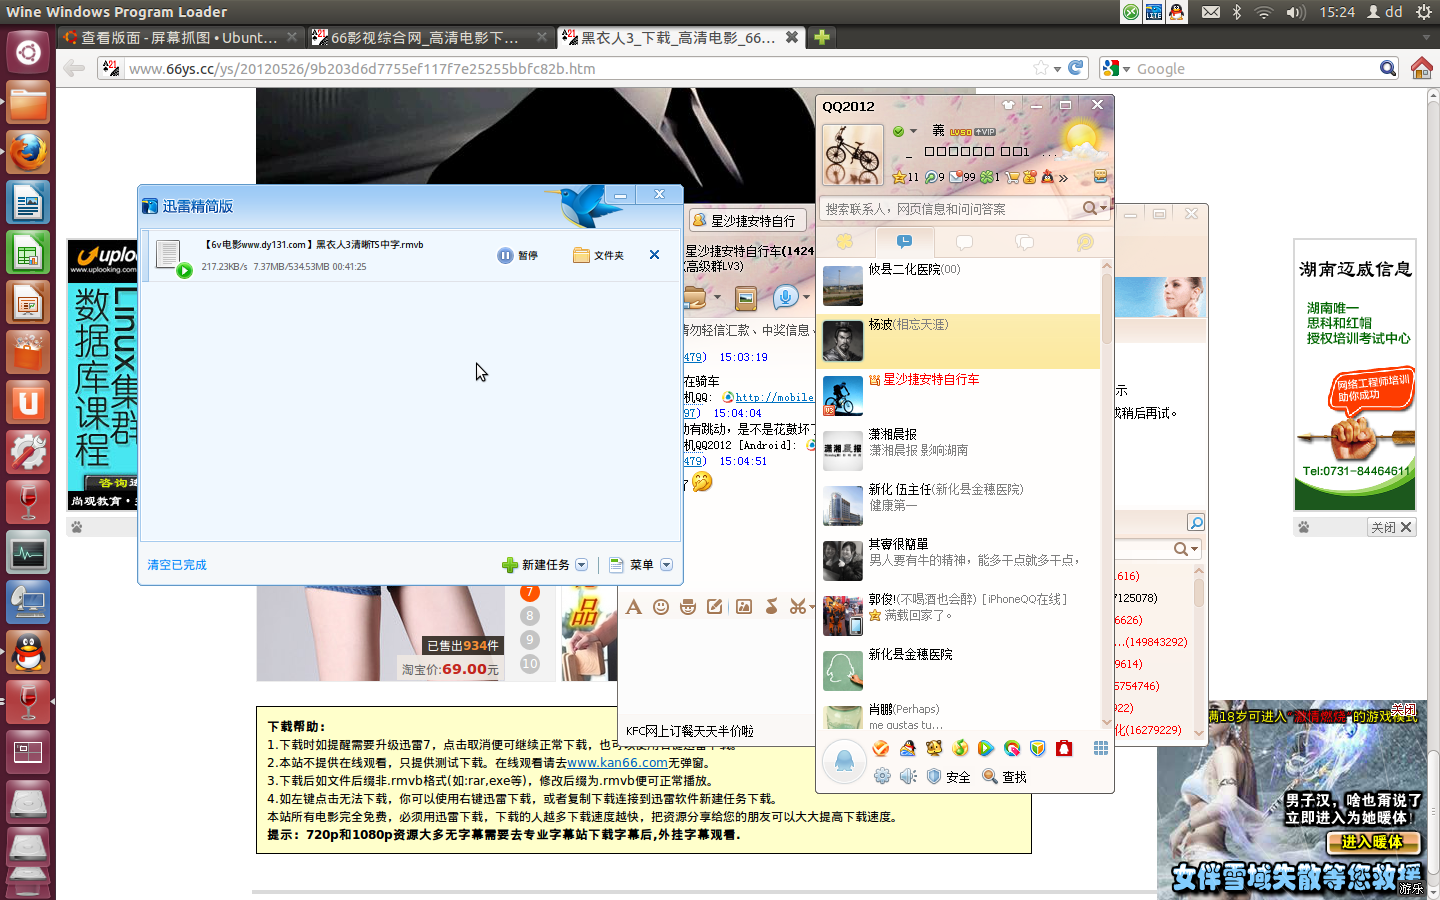Launch Firefox from the Ubuntu launcher
This screenshot has width=1440, height=900.
click(x=28, y=153)
